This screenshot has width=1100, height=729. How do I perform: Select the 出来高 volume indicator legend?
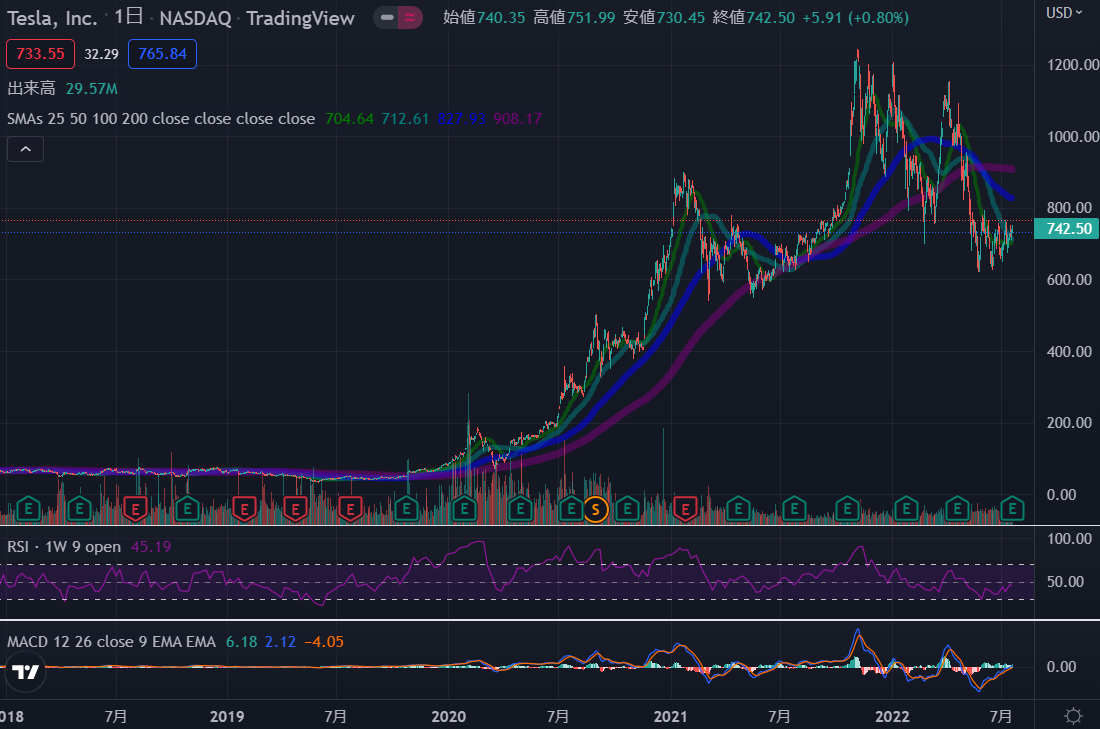tap(32, 88)
